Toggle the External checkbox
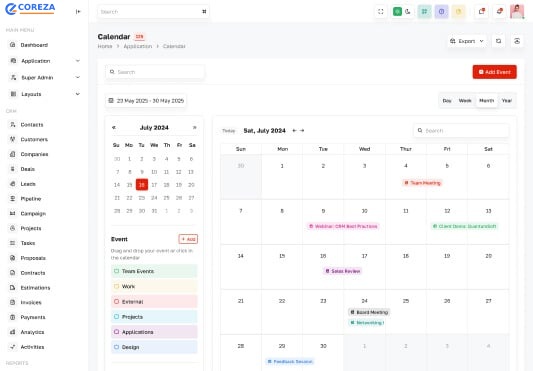 (116, 302)
